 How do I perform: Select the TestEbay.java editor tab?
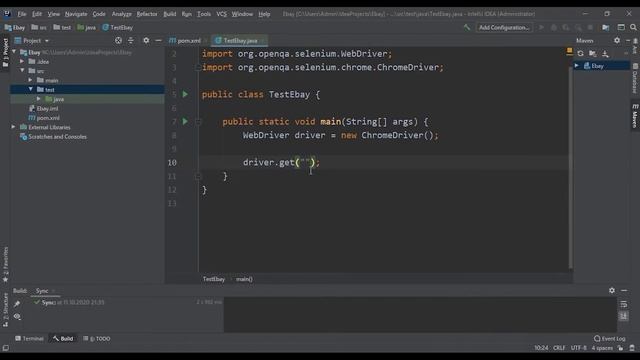tap(240, 40)
